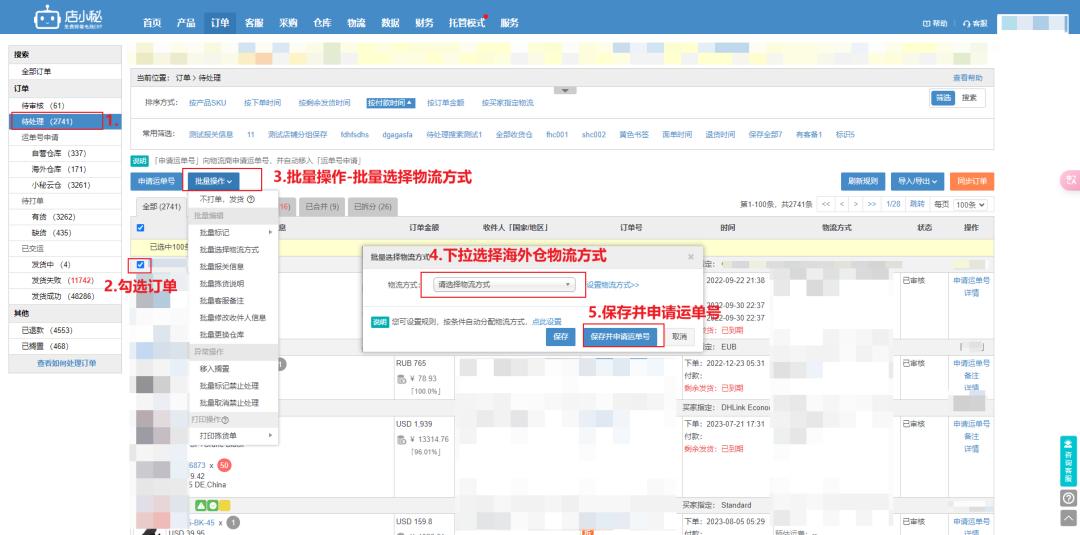Switch to the 搜索 mode toggle

[970, 98]
